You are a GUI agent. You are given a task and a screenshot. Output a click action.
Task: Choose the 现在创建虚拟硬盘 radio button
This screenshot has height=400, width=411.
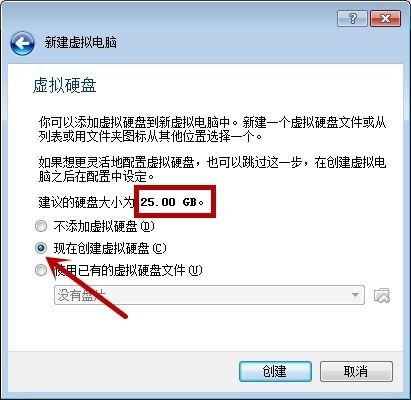click(41, 248)
